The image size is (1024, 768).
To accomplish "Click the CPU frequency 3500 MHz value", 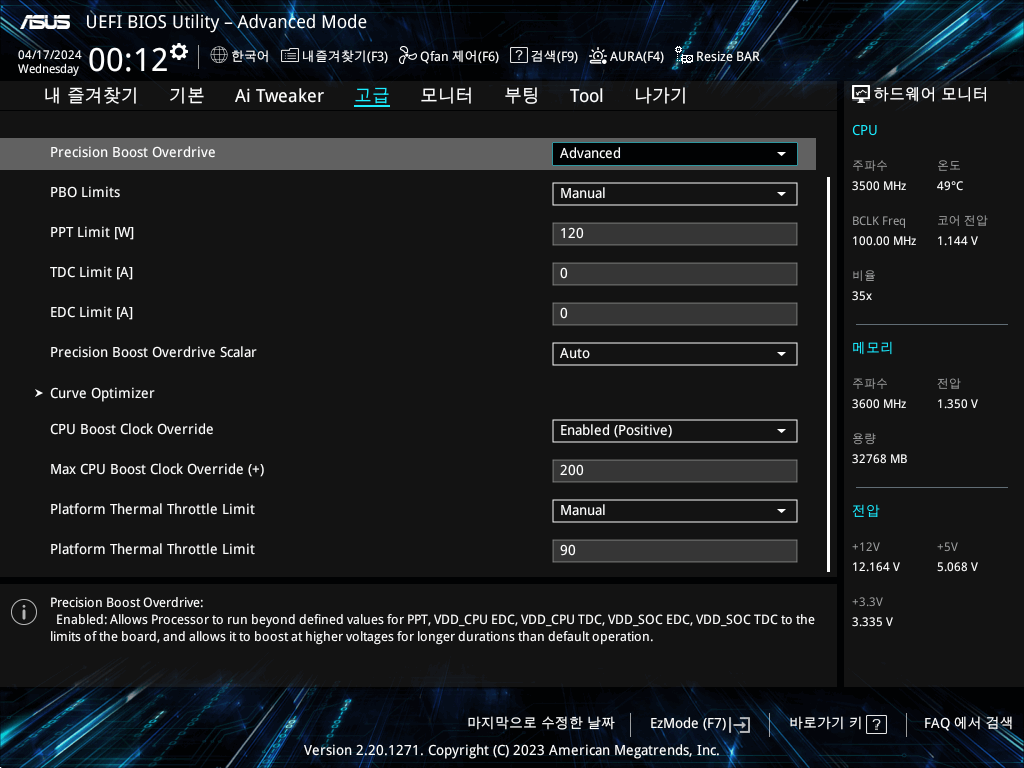I will tap(878, 186).
